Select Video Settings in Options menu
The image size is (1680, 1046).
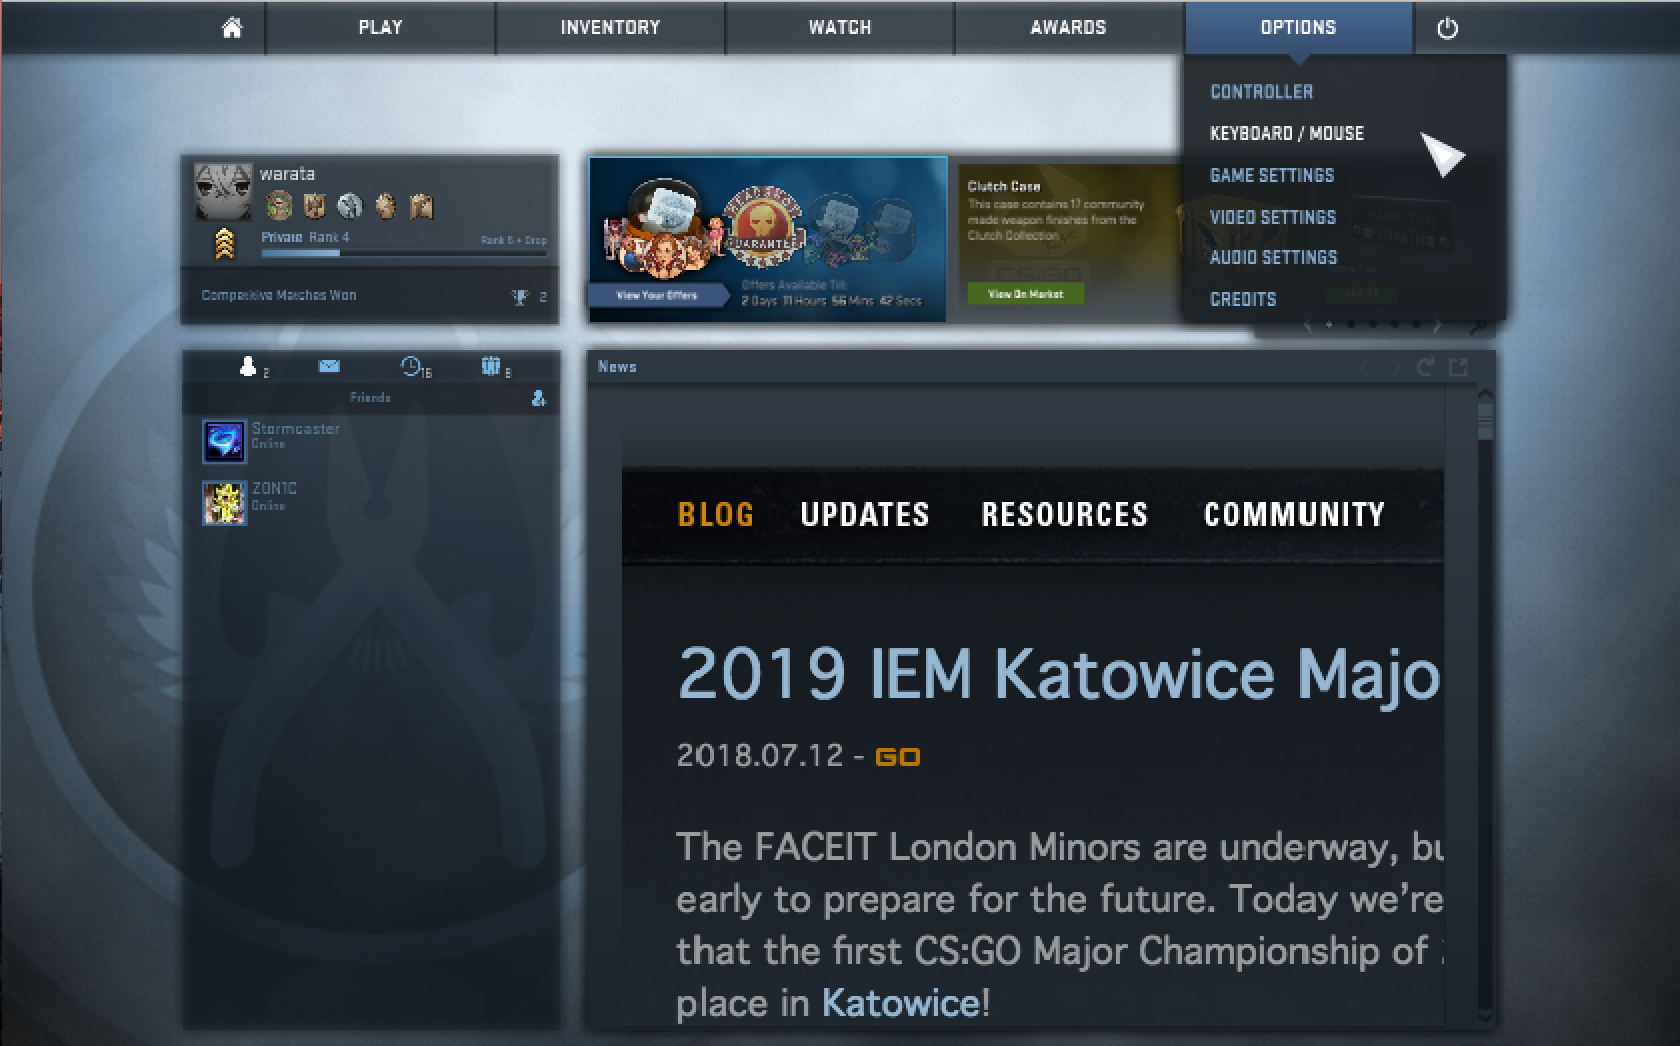[x=1272, y=217]
